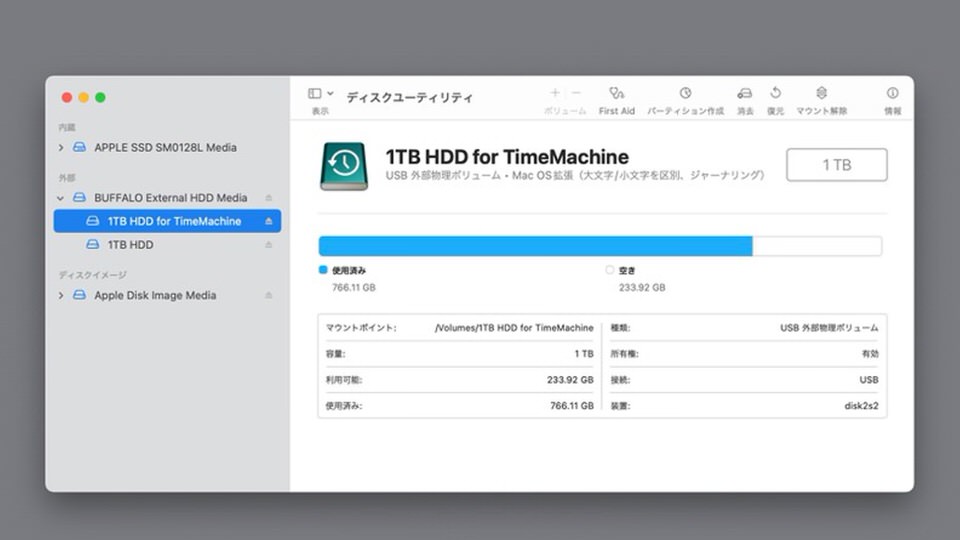Open the view dropdown chevron in toolbar
Screen dimensions: 960x540
tap(330, 94)
